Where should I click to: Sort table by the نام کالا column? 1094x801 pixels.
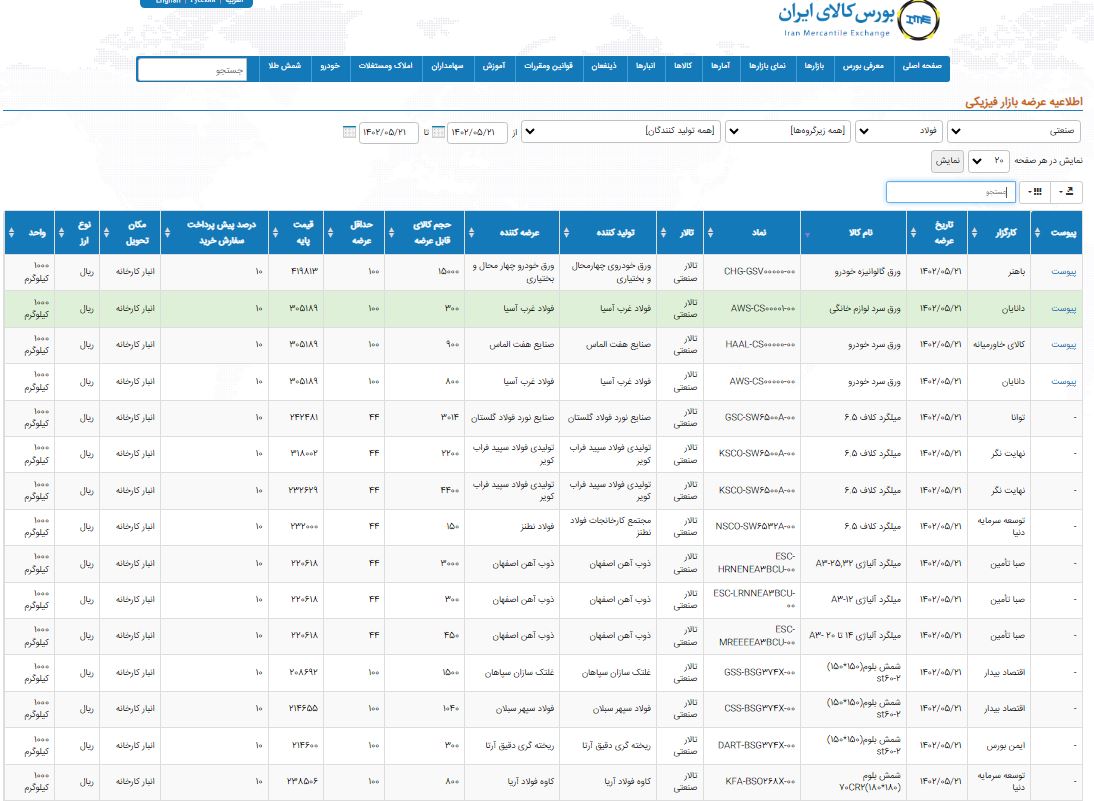854,232
